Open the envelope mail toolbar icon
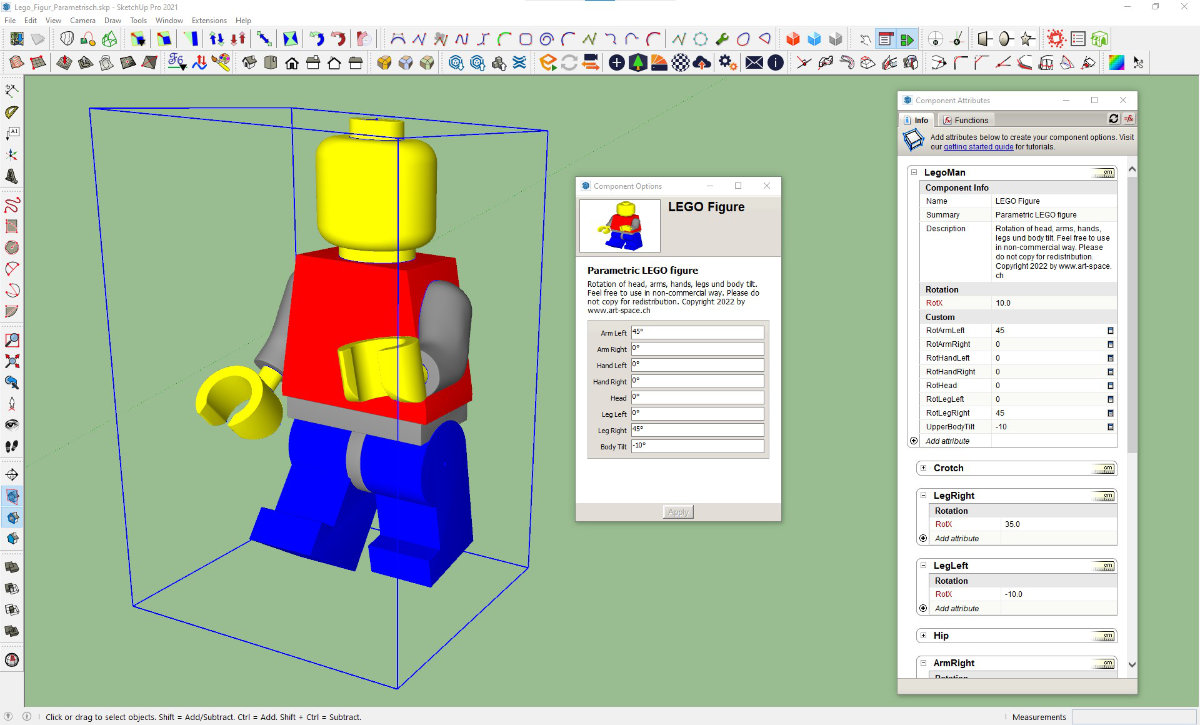This screenshot has height=725, width=1200. coord(754,63)
